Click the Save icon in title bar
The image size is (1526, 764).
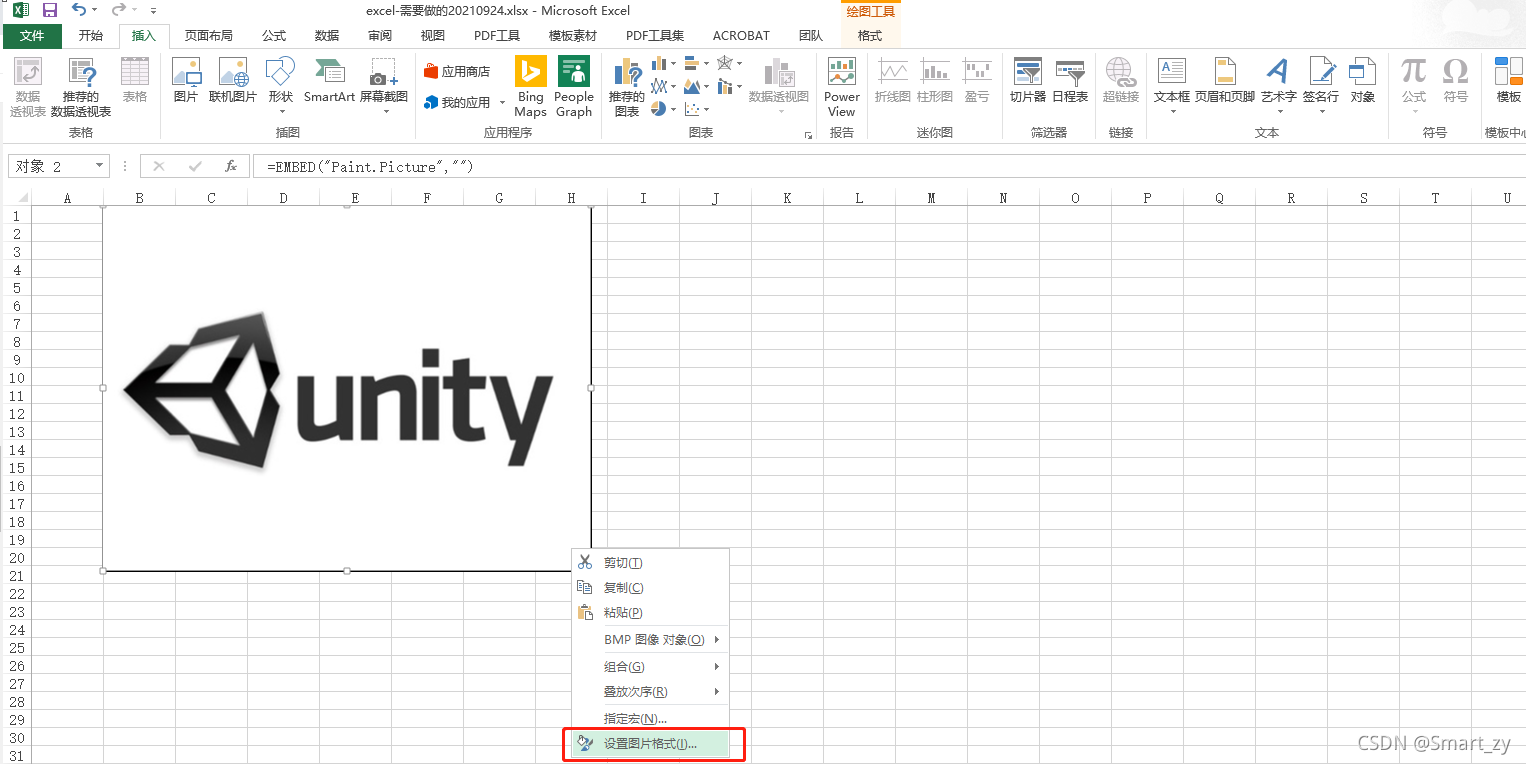click(x=50, y=10)
